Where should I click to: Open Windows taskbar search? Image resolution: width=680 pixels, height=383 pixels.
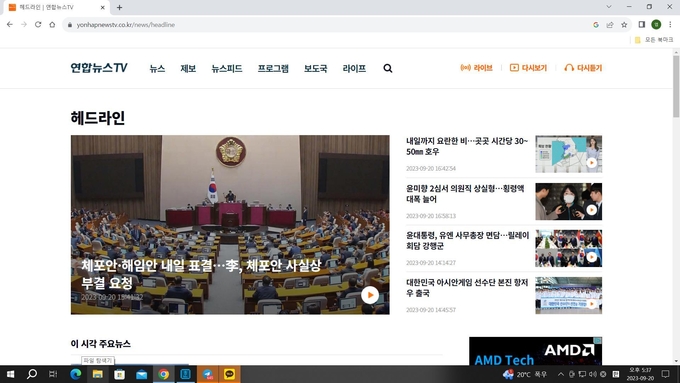point(32,374)
